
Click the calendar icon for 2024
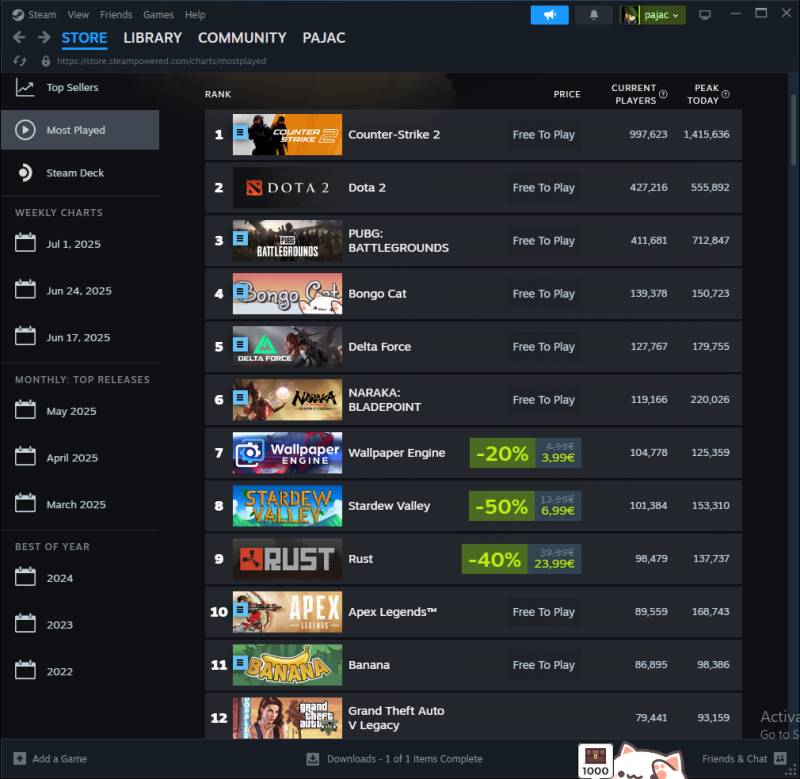coord(25,576)
